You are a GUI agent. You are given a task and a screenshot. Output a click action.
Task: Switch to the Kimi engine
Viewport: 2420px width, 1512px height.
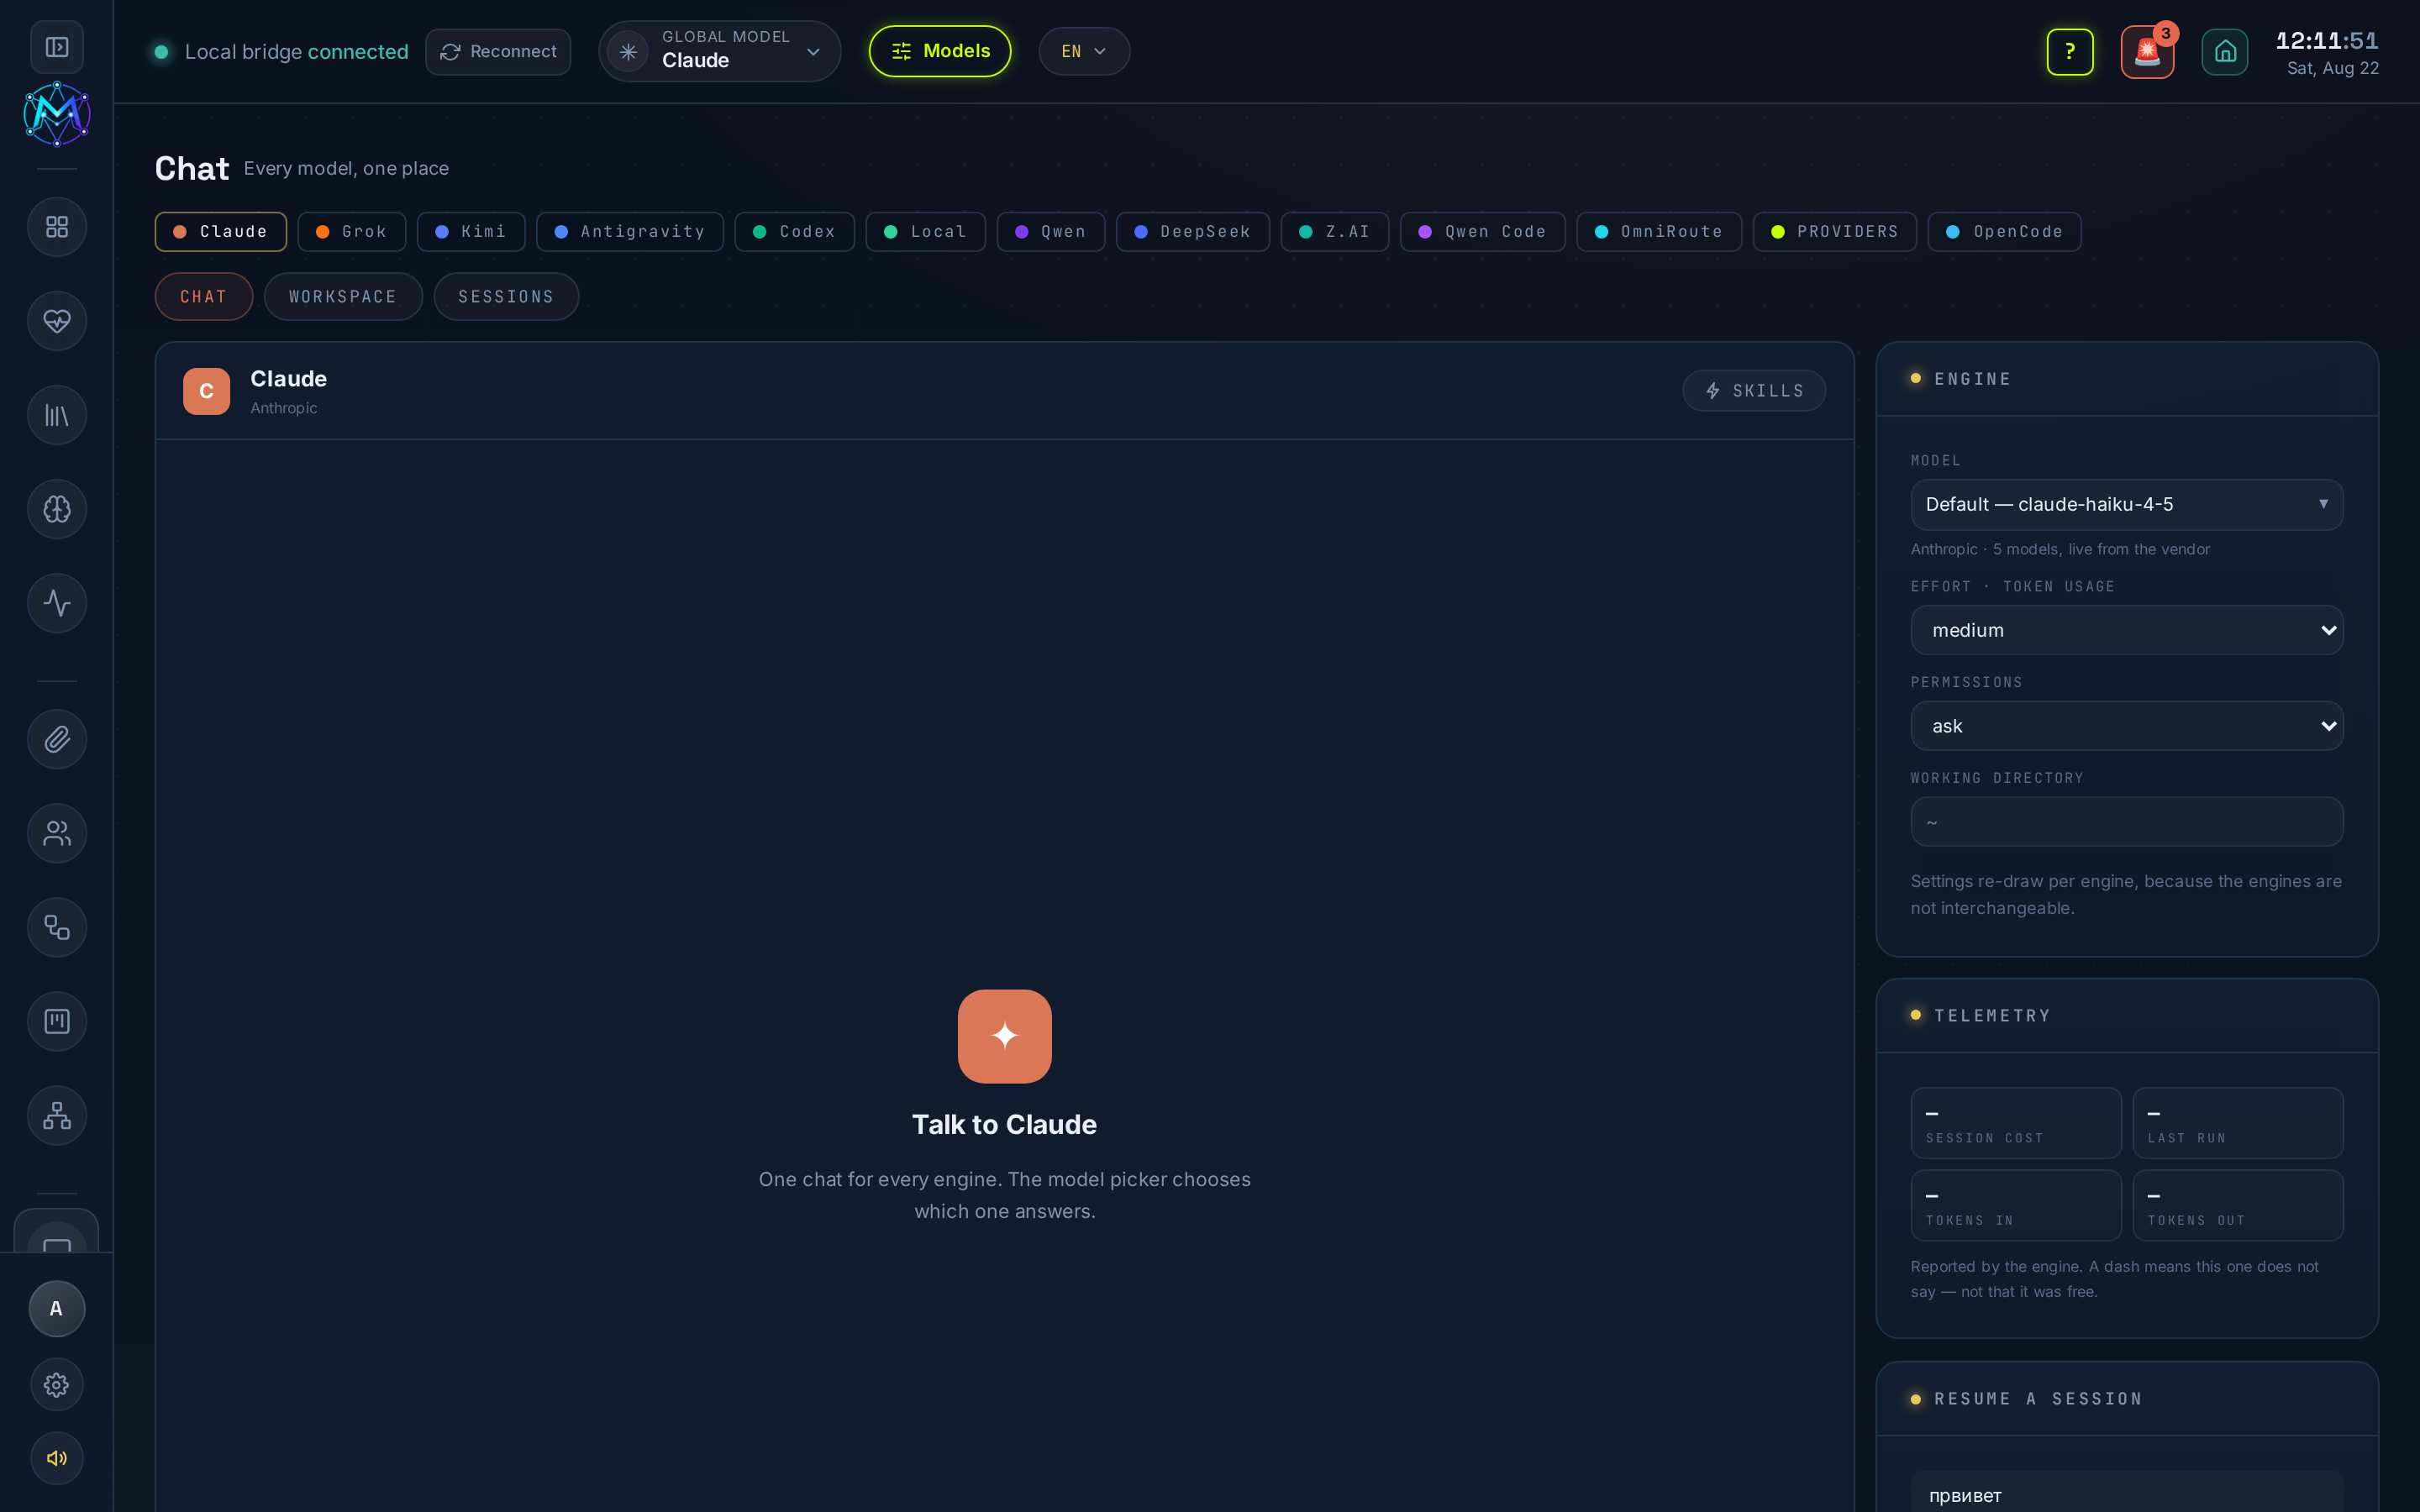coord(471,231)
